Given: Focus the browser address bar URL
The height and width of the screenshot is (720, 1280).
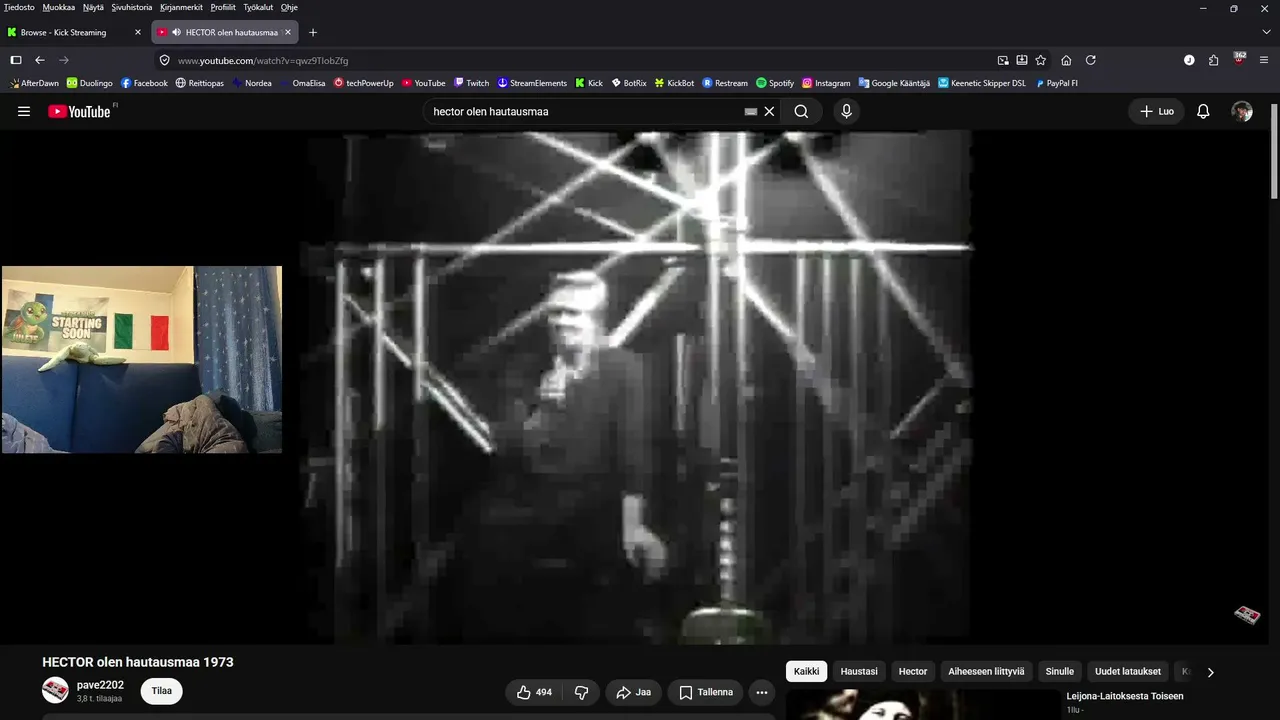Looking at the screenshot, I should [263, 60].
